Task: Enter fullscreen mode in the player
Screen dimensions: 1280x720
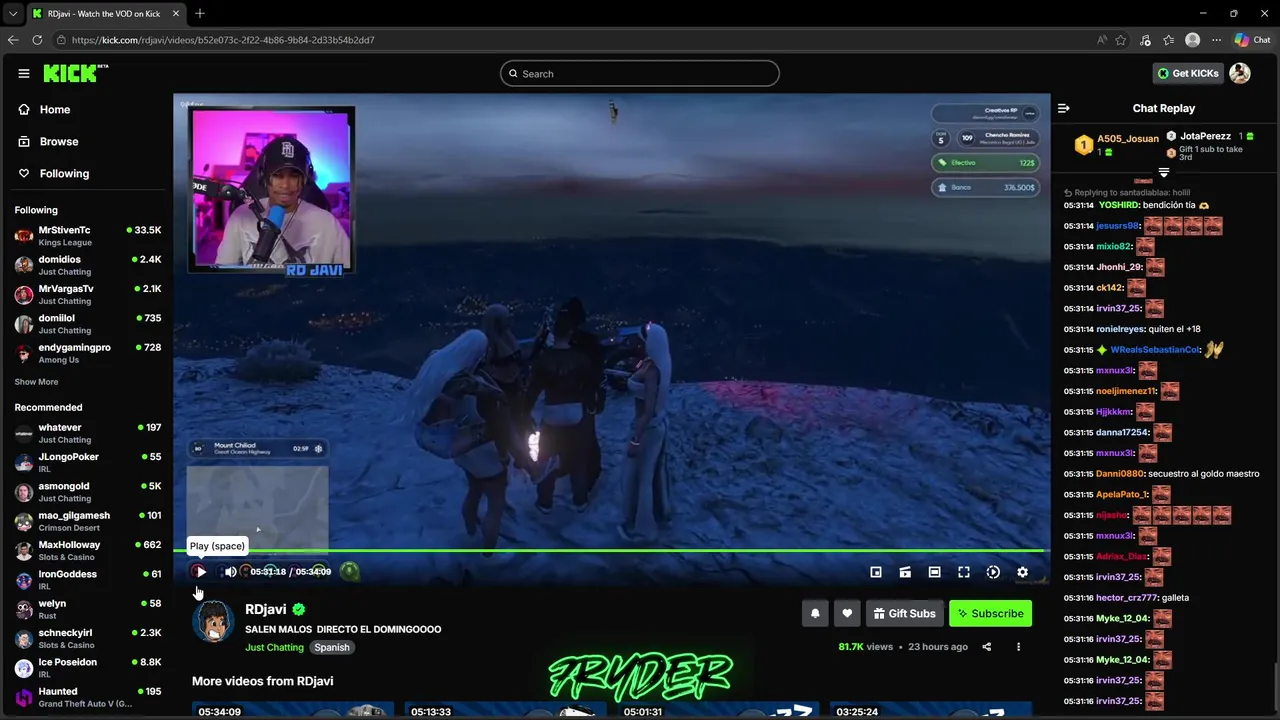Action: (964, 572)
